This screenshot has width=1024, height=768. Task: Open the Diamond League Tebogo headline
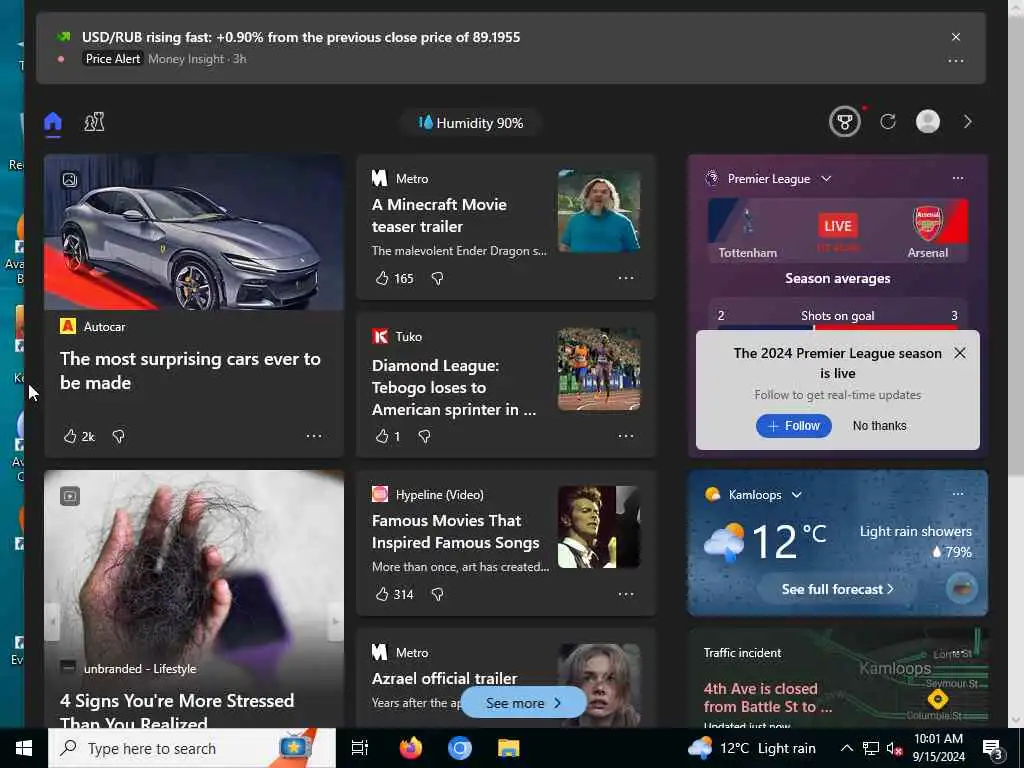[x=454, y=387]
